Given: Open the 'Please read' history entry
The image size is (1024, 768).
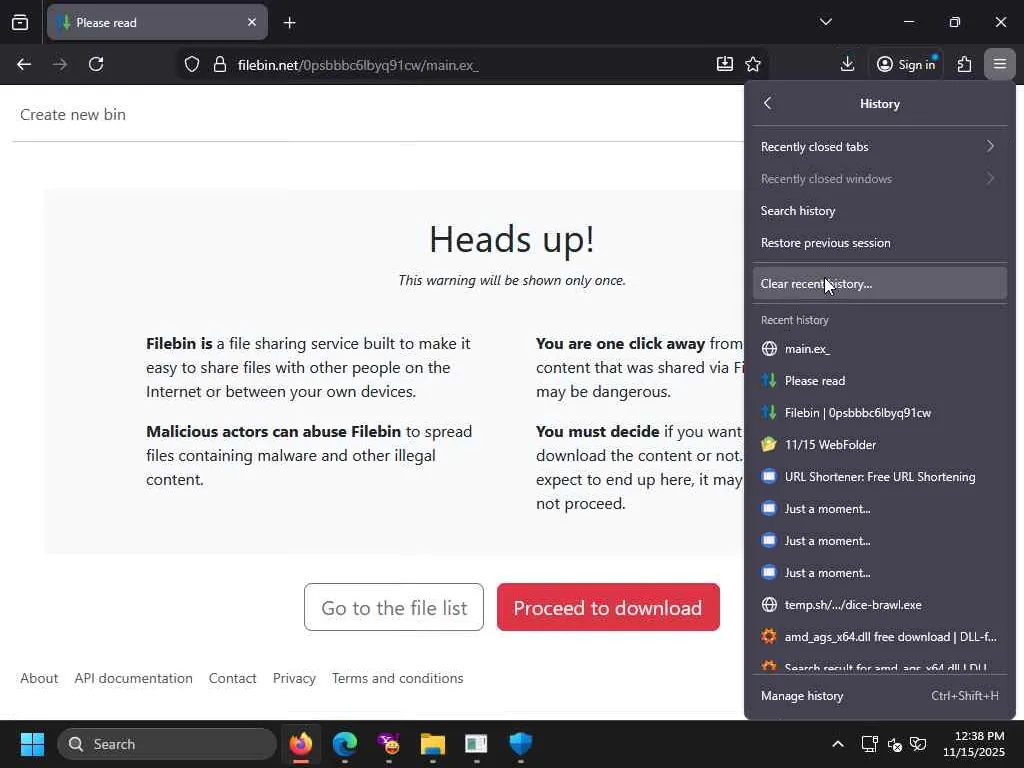Looking at the screenshot, I should [x=880, y=381].
